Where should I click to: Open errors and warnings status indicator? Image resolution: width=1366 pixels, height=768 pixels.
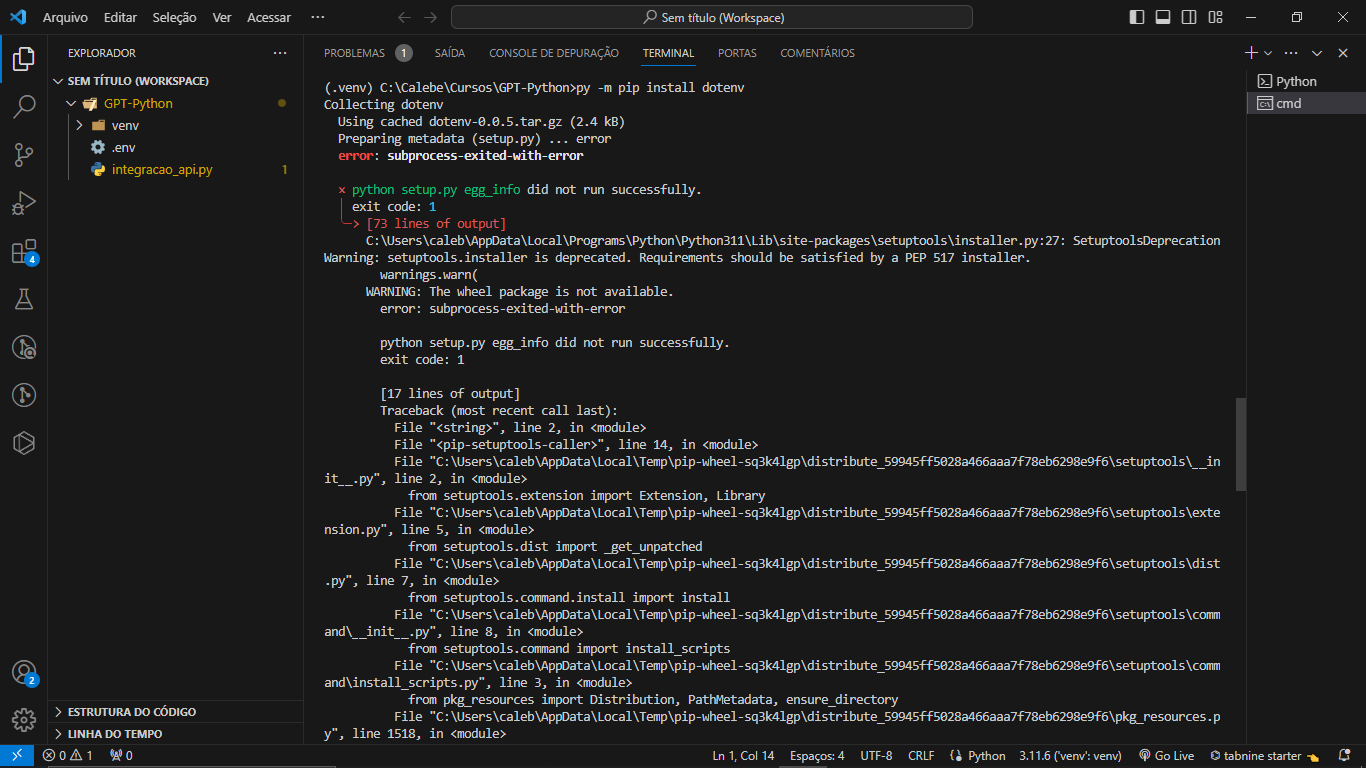pos(67,756)
